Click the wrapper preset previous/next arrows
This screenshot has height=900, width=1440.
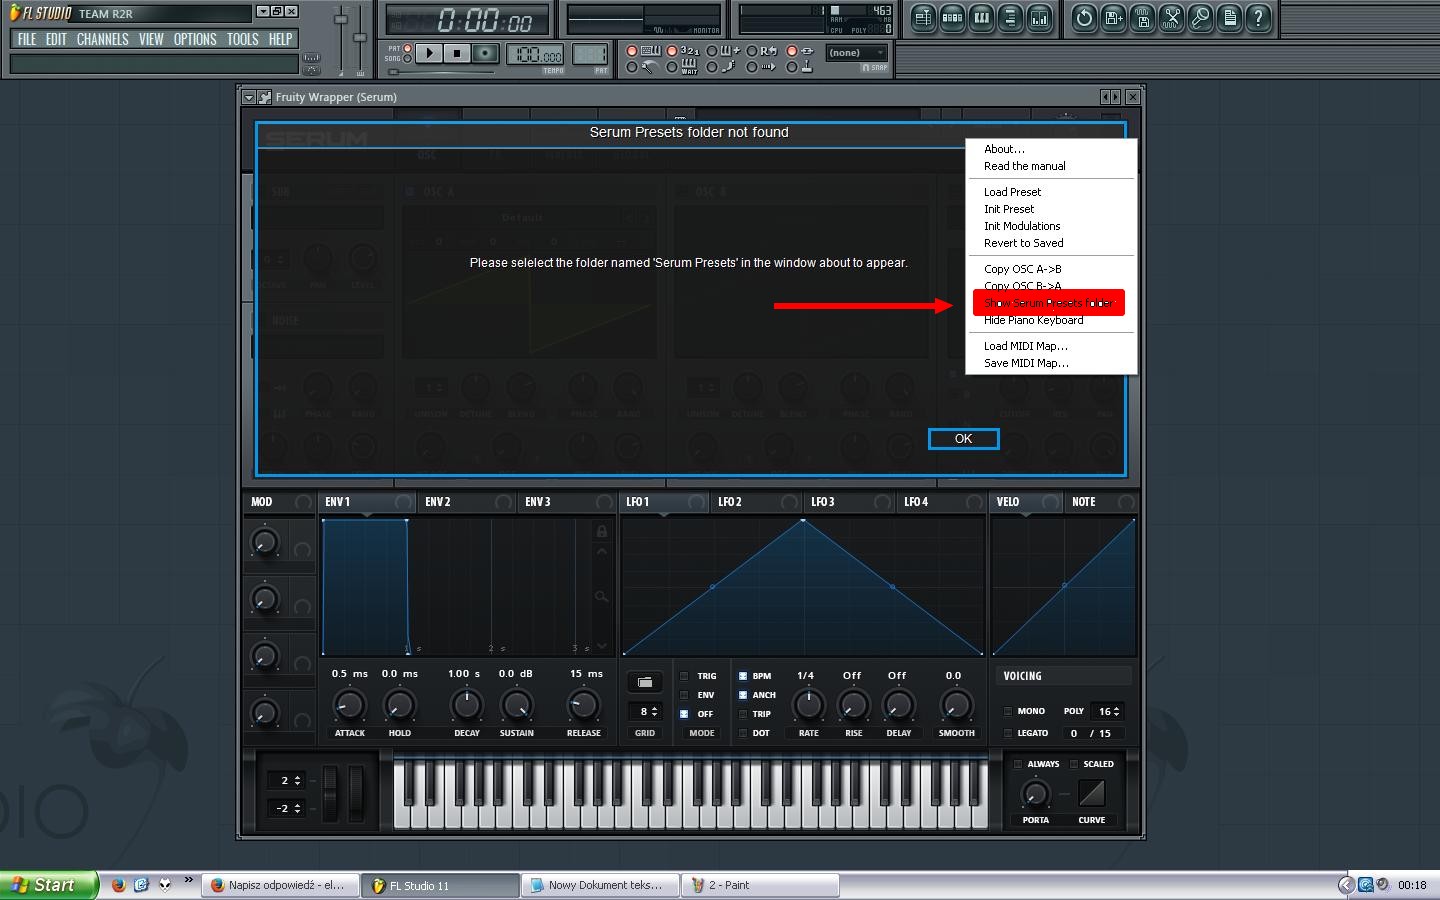(x=1110, y=97)
